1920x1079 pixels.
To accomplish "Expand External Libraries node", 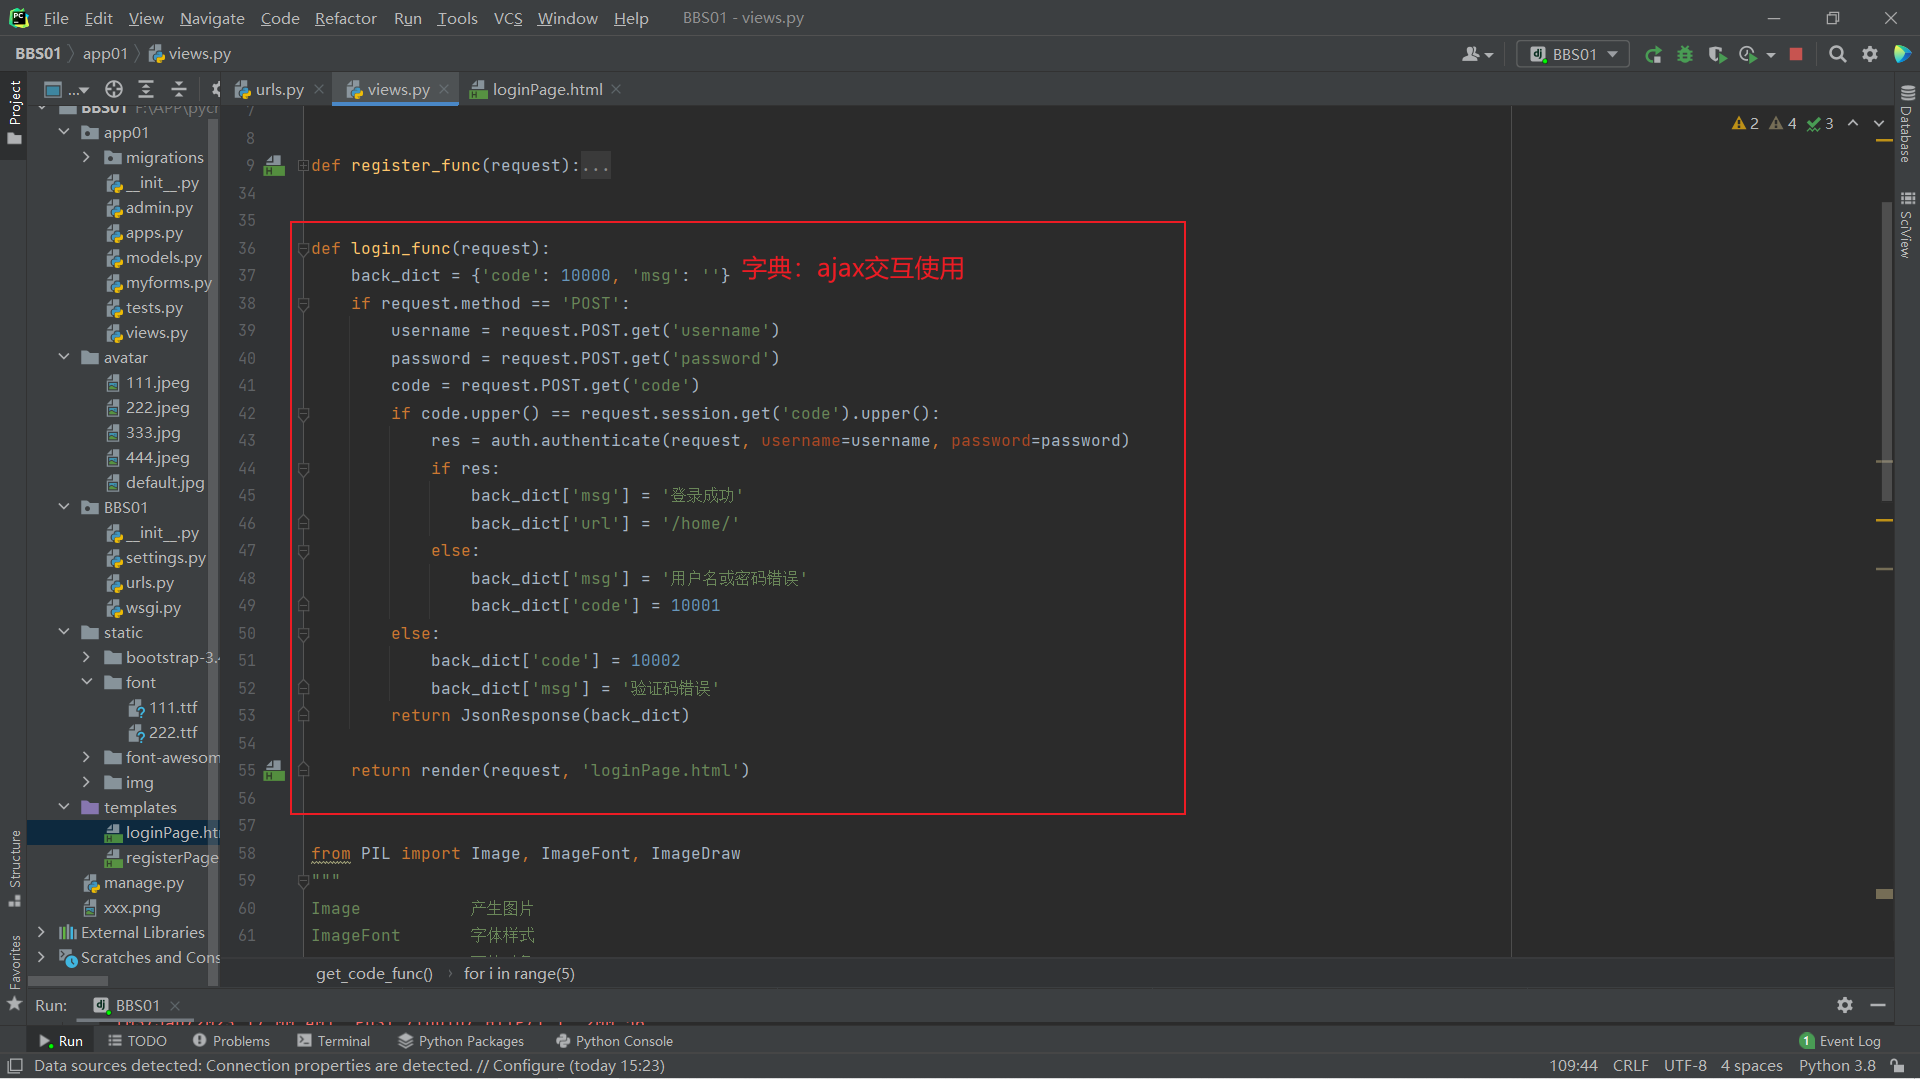I will [41, 932].
